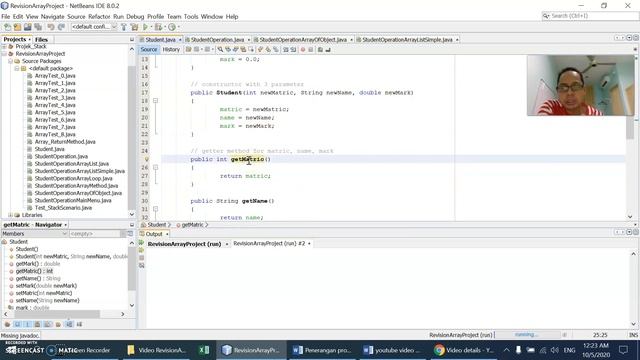This screenshot has width=640, height=360.
Task: Open Penerangan Word document from taskbar
Action: pos(322,350)
